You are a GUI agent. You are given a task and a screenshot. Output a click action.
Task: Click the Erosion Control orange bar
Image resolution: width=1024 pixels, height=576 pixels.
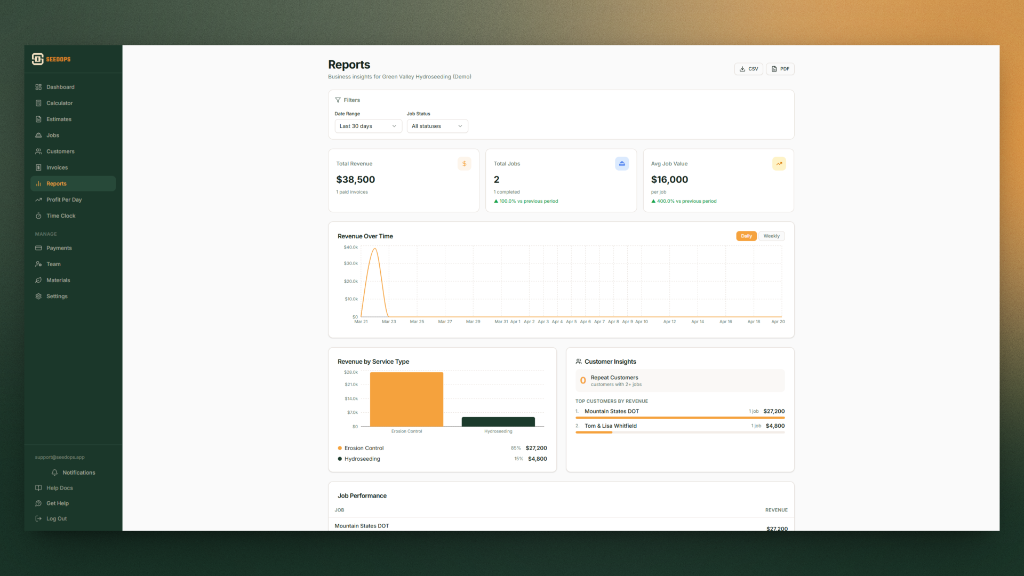pyautogui.click(x=406, y=399)
